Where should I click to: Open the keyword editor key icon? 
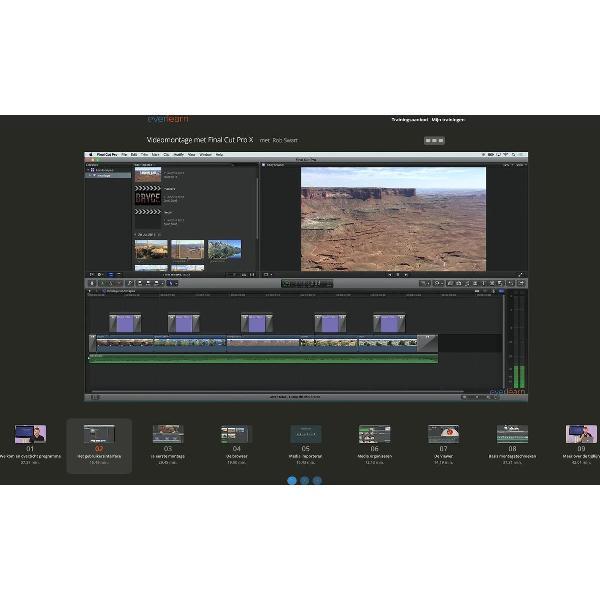pyautogui.click(x=130, y=283)
